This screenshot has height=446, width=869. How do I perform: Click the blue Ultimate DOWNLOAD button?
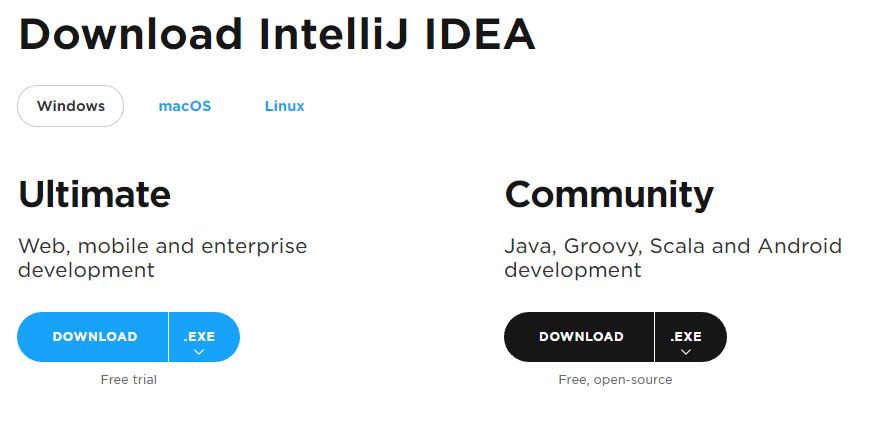pos(94,337)
